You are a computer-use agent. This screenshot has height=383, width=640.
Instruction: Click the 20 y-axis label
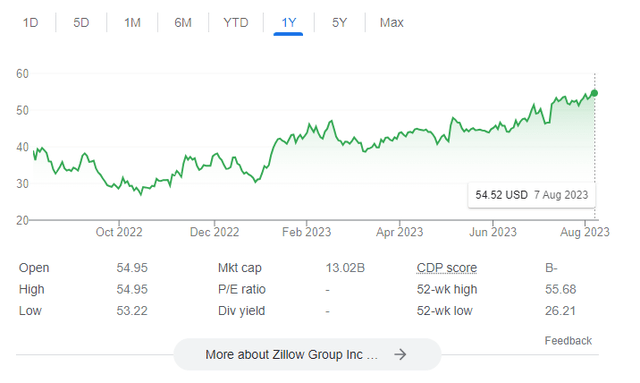coord(22,220)
